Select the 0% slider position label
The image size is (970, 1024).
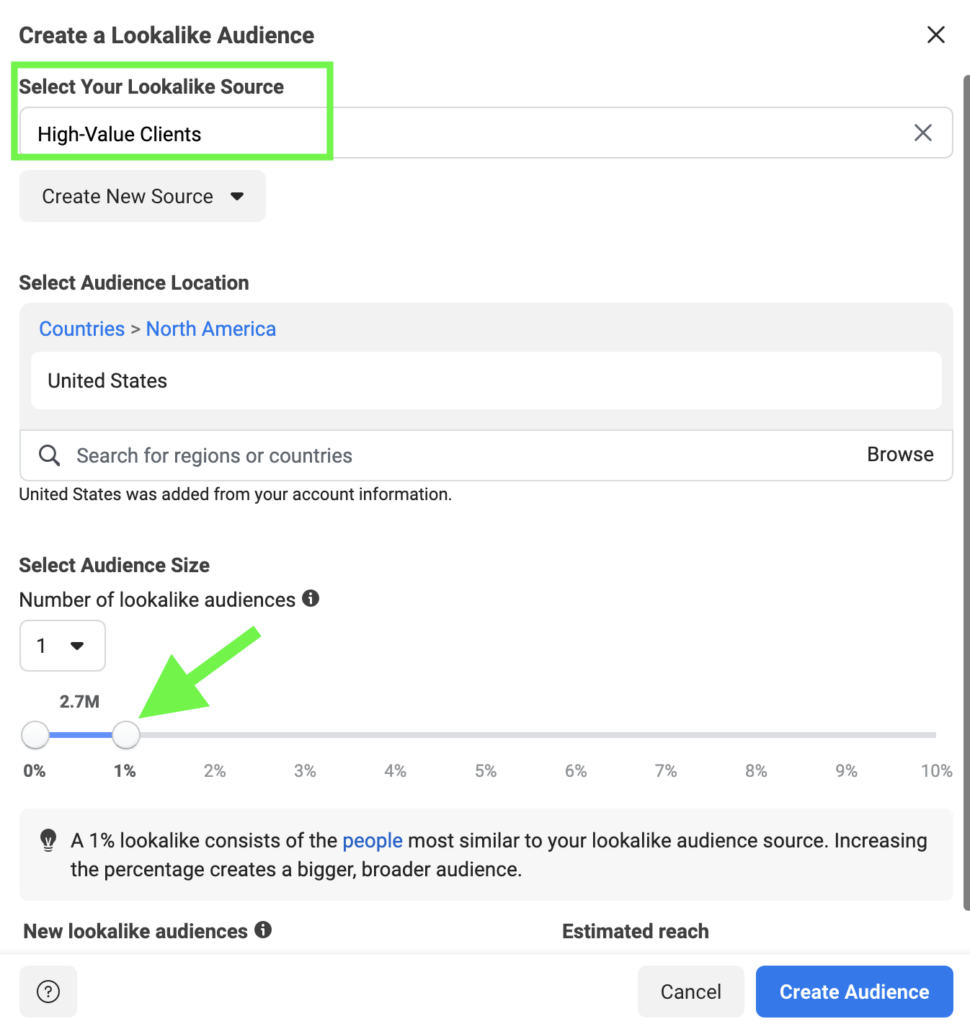tap(34, 770)
